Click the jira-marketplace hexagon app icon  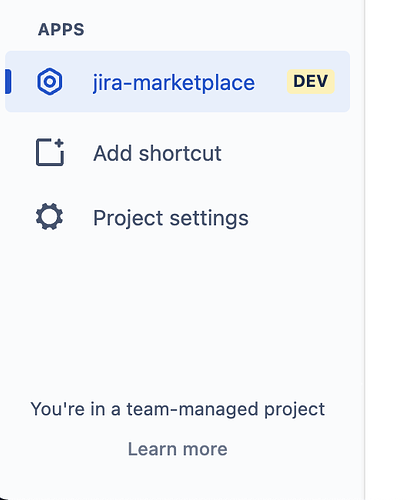click(49, 82)
